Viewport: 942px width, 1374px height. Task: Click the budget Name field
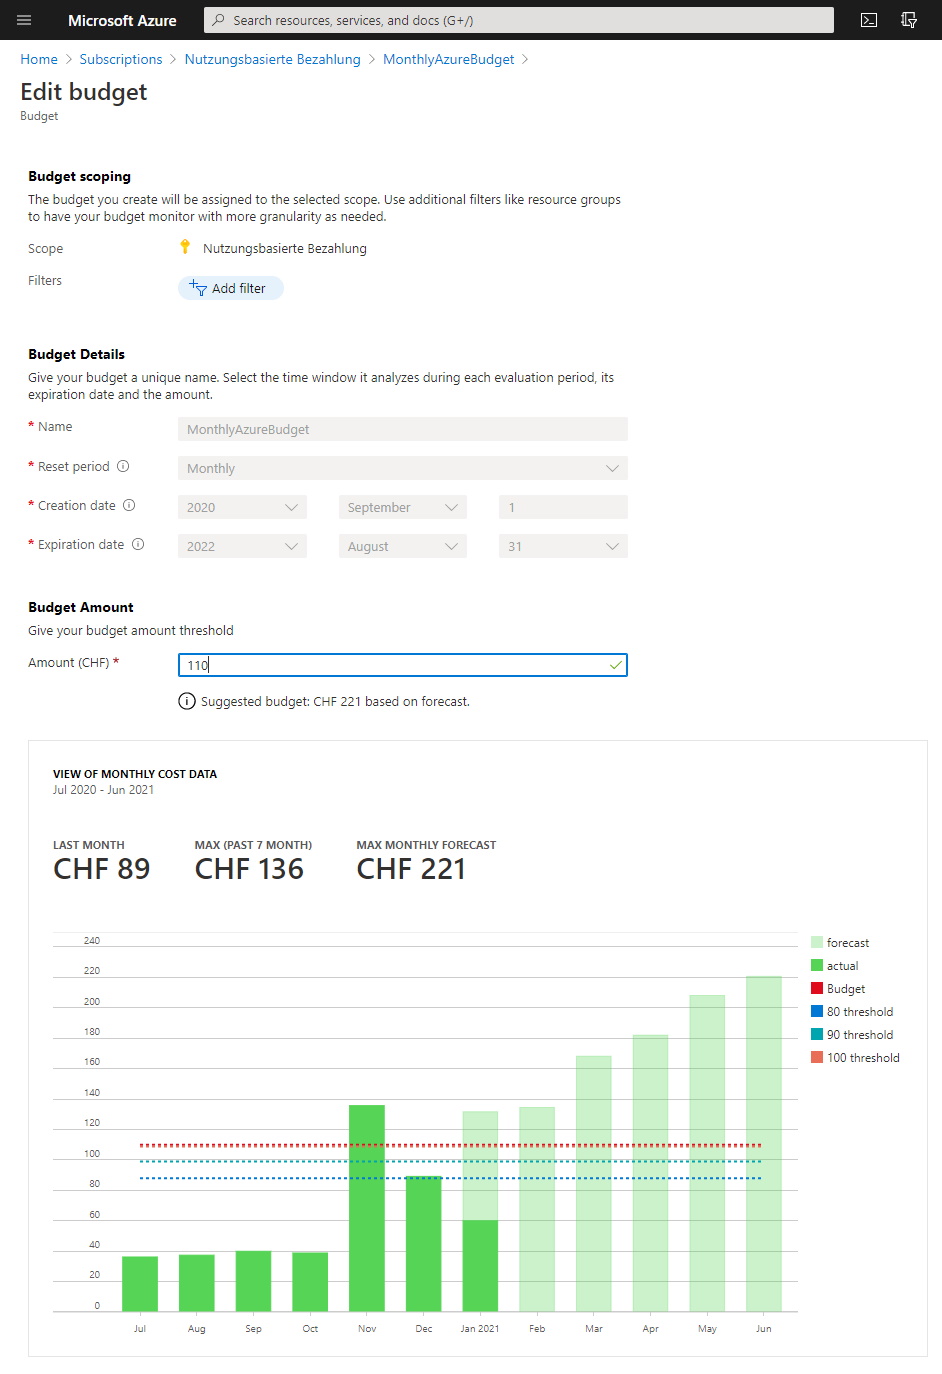[403, 429]
